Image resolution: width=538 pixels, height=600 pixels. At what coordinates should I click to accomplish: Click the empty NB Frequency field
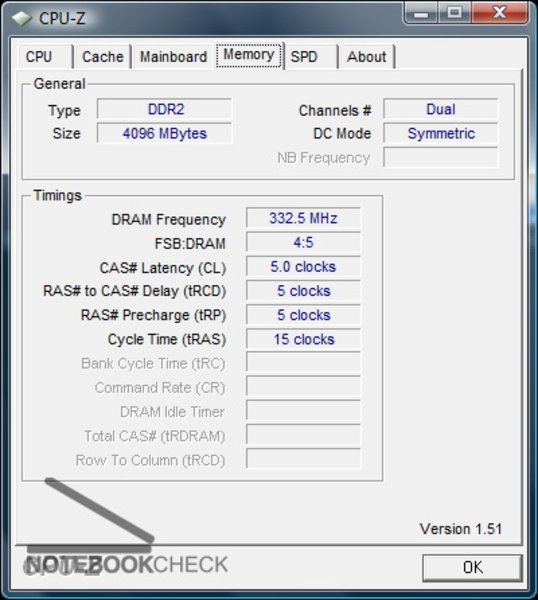click(441, 157)
